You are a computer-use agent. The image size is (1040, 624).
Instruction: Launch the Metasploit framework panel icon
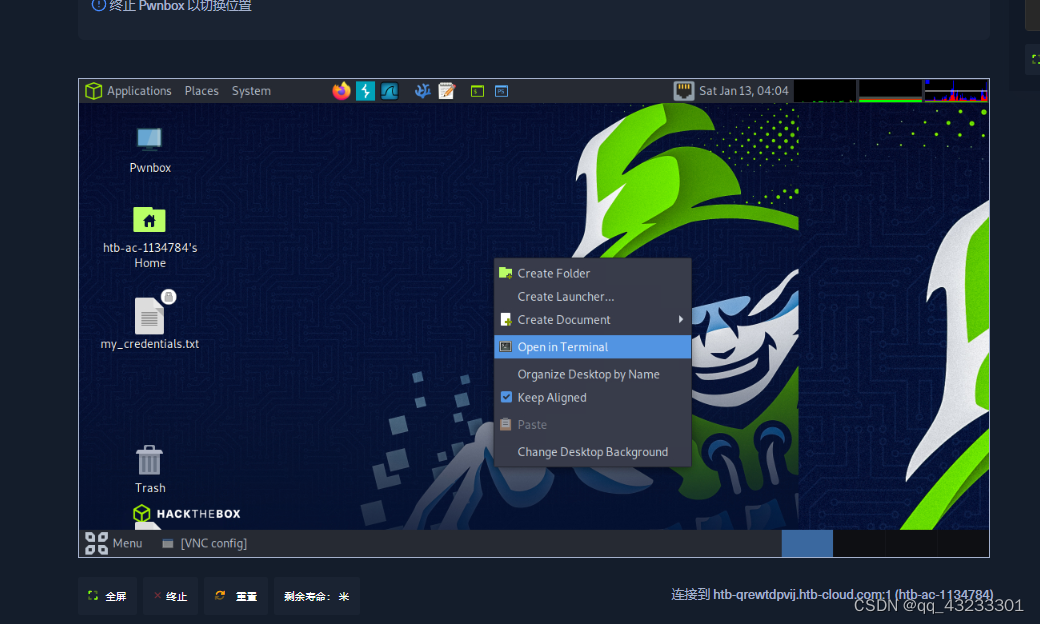pos(422,90)
